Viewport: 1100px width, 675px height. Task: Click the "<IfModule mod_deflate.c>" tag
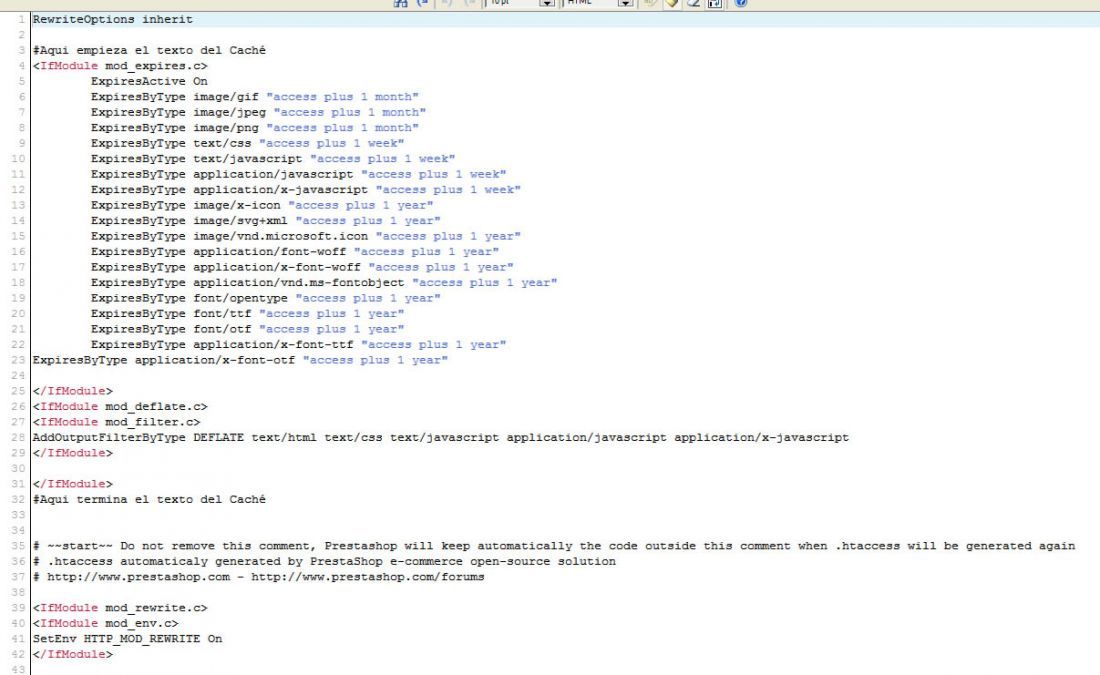(120, 406)
